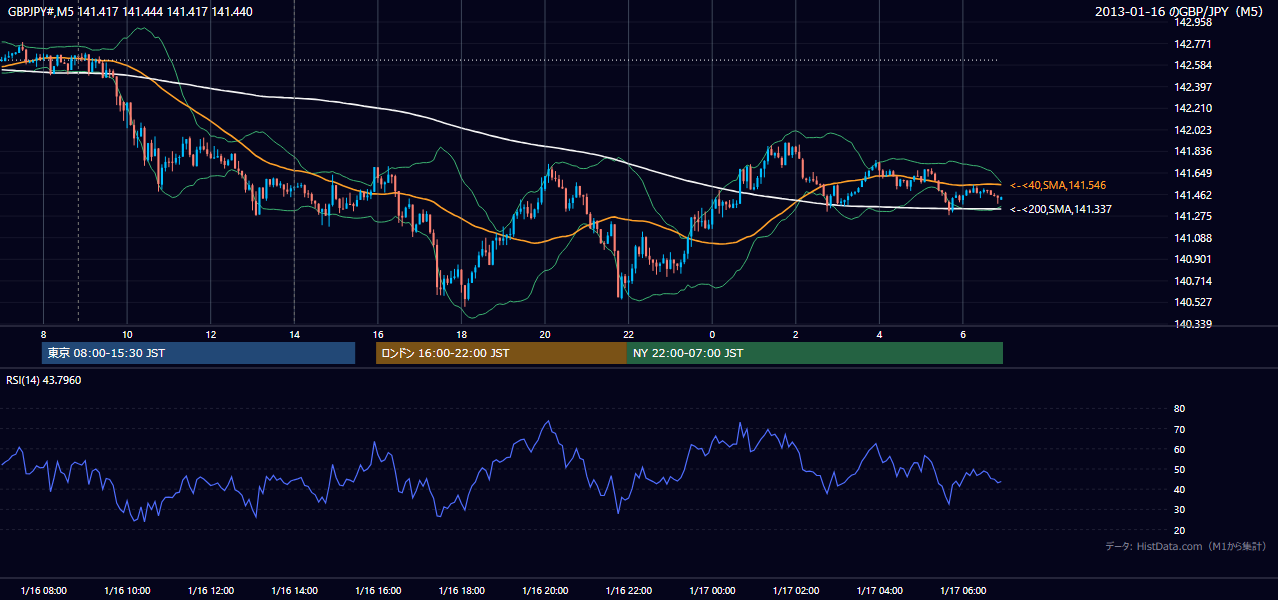
Task: Click price level 141.836 on axis
Action: [x=1193, y=151]
